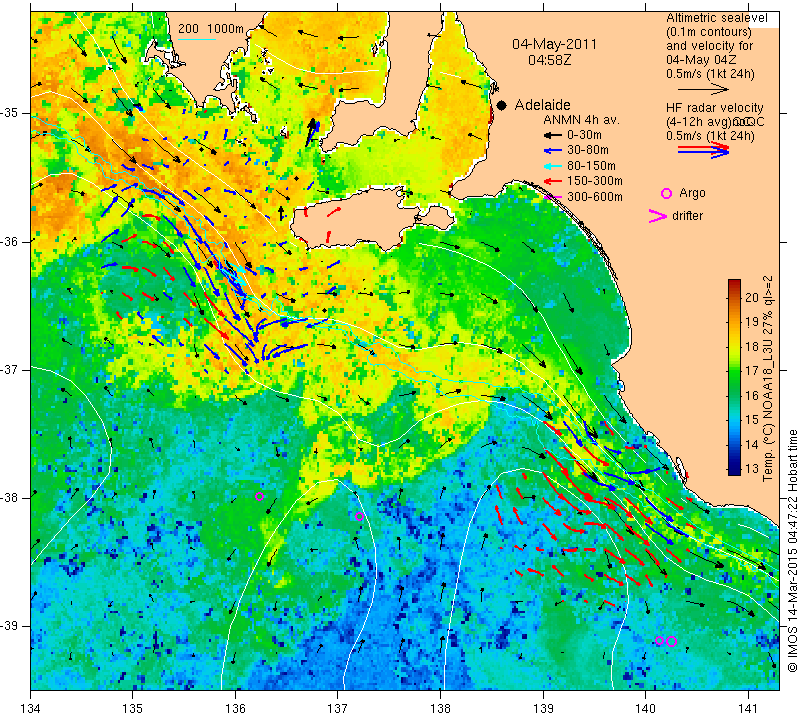This screenshot has width=800, height=720.
Task: Click the '04-May-2011' date text
Action: [x=554, y=44]
